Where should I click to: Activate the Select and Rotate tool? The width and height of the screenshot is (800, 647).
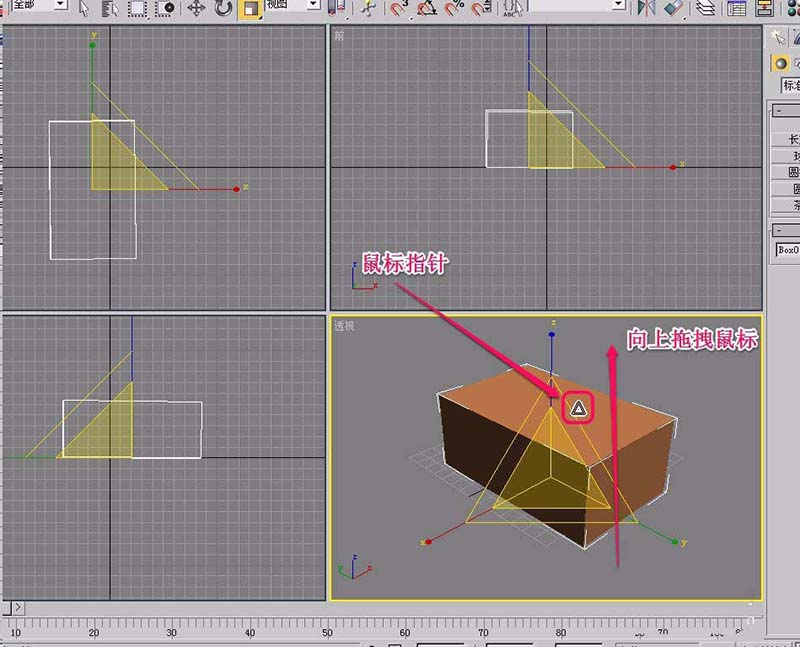tap(223, 8)
